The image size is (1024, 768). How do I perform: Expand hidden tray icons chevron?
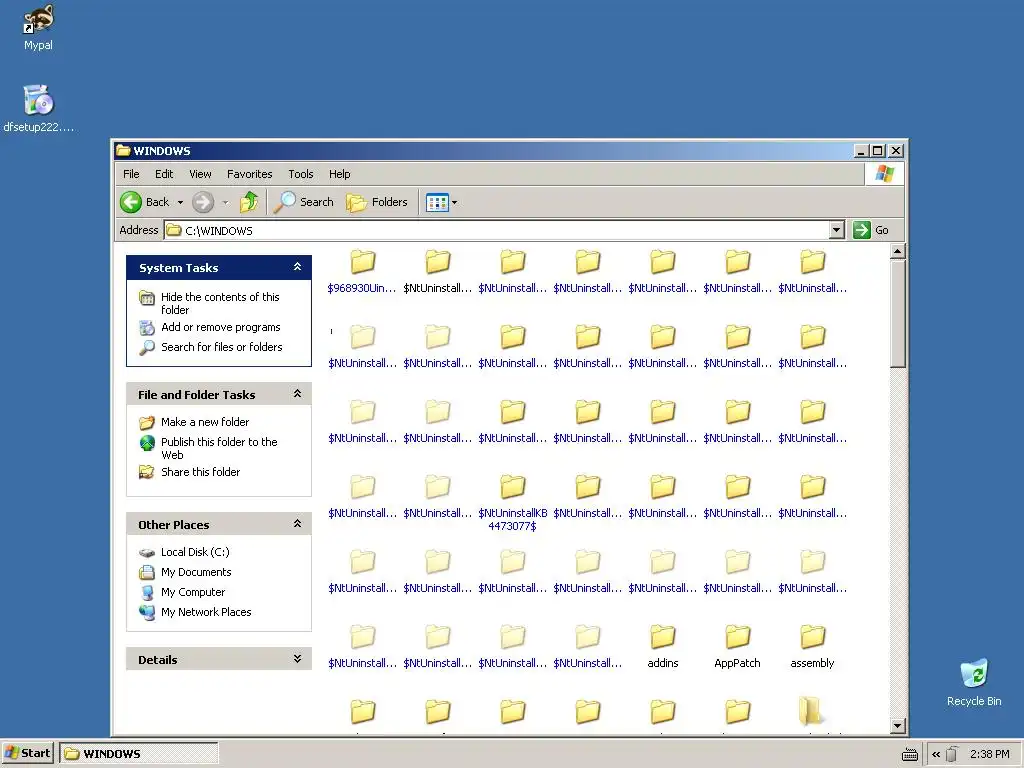(936, 754)
